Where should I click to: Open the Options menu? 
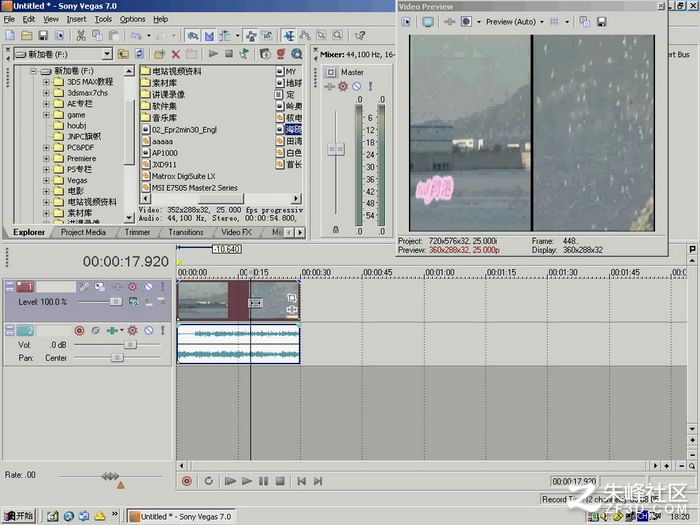tap(132, 19)
